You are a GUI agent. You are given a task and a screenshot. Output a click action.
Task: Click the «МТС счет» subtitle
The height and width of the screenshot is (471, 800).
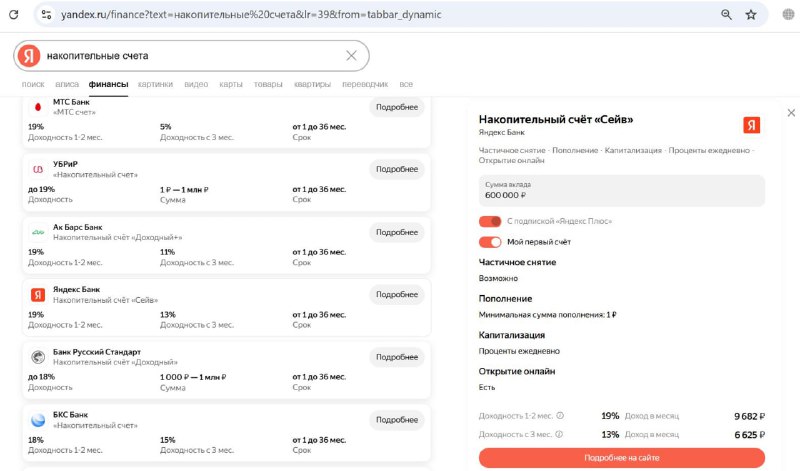74,112
